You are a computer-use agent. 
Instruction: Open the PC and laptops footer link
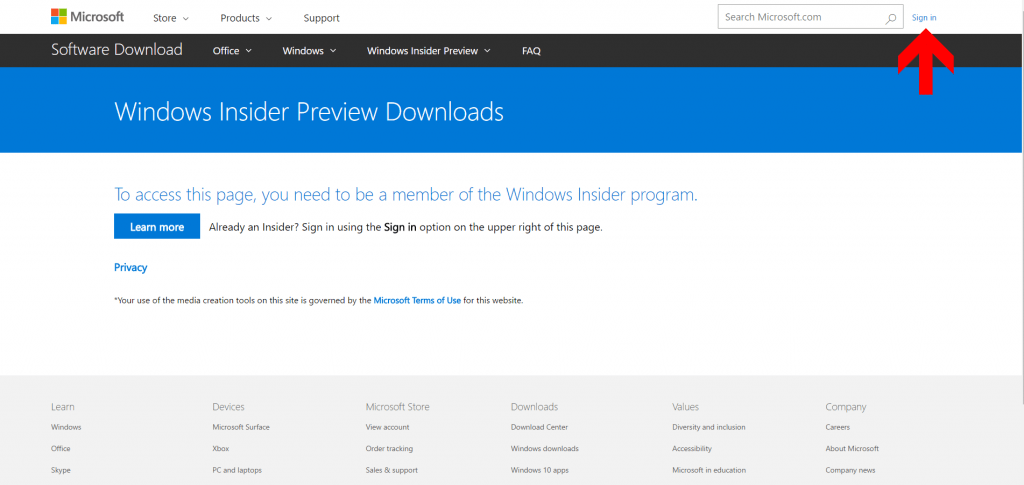coord(237,471)
